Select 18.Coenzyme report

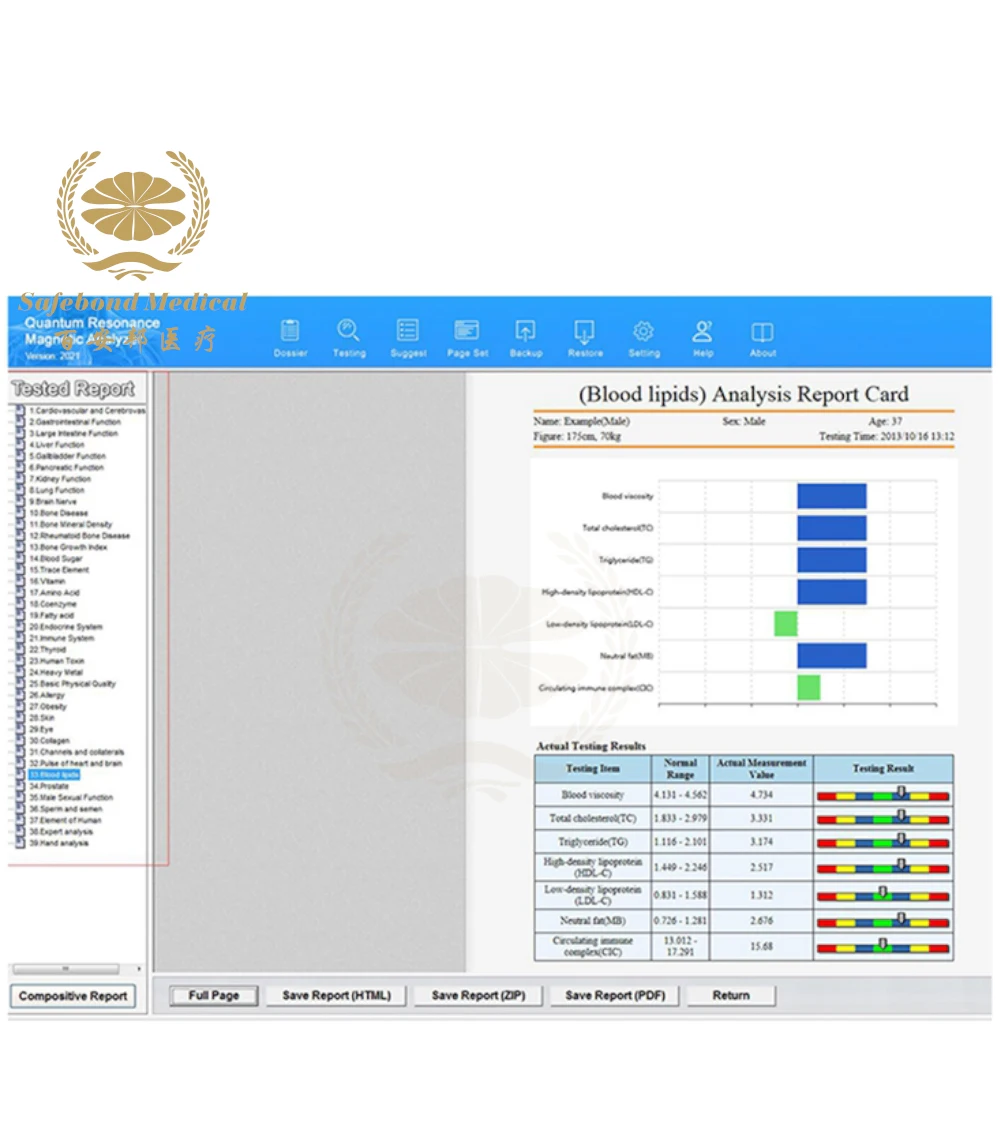(x=52, y=604)
